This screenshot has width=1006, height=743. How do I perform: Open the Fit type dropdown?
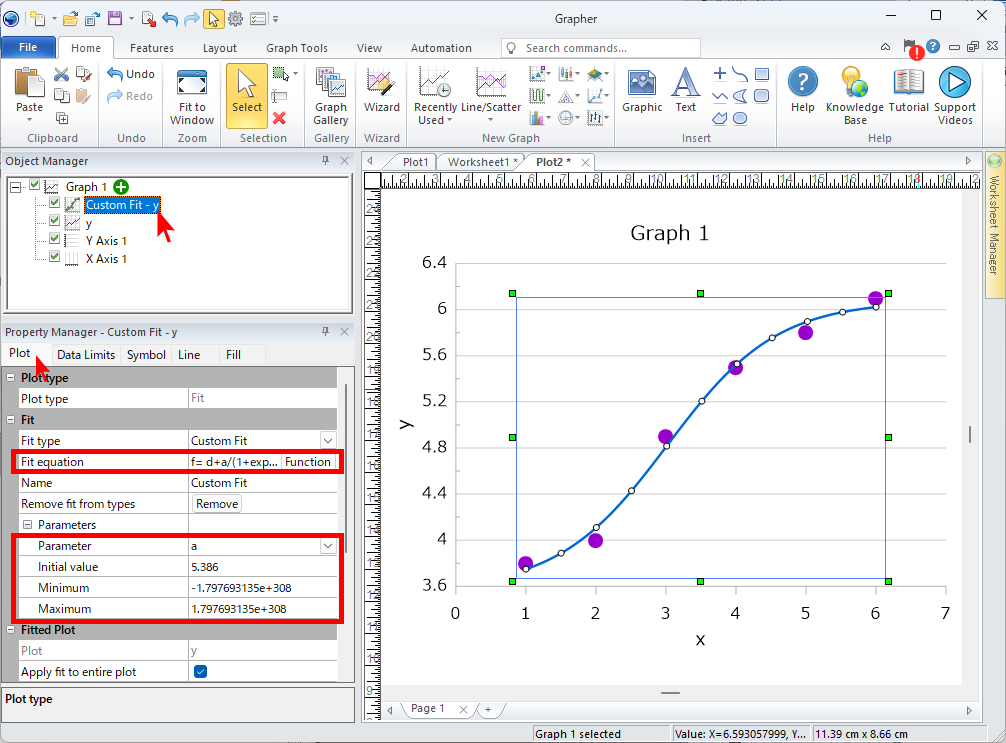tap(327, 440)
